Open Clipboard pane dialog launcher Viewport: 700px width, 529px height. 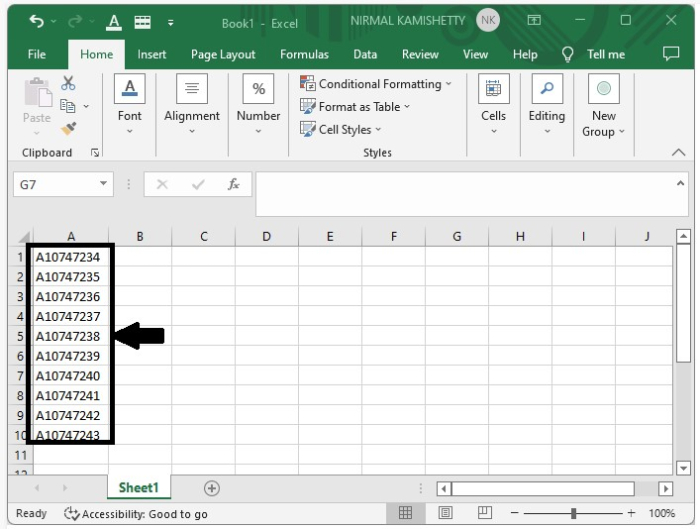click(x=95, y=153)
